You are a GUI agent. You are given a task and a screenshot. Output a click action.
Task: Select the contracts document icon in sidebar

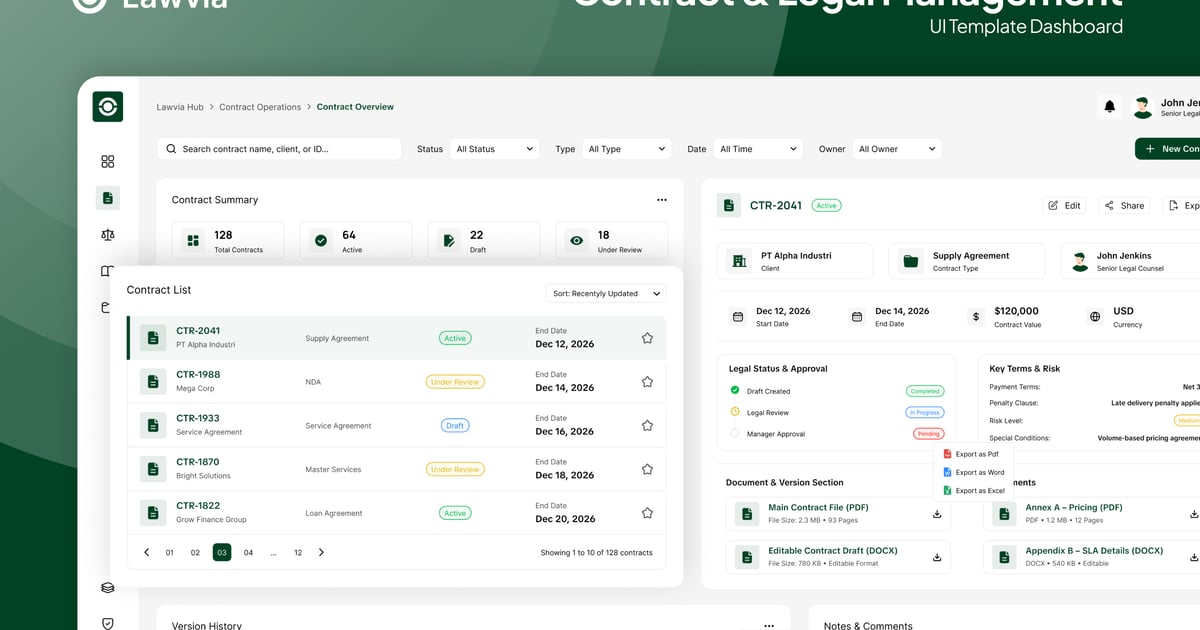tap(108, 198)
